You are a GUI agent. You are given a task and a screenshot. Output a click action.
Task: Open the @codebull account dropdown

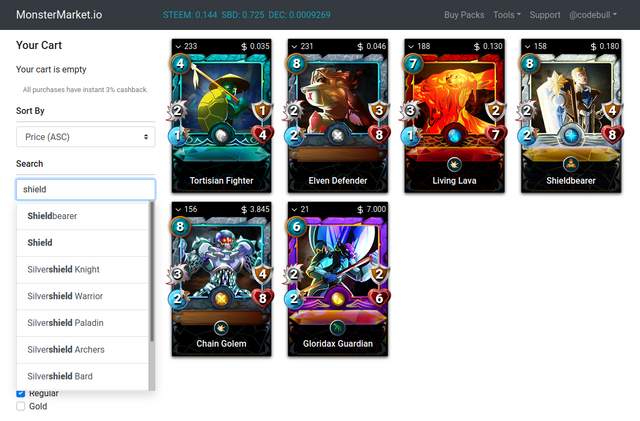pyautogui.click(x=593, y=15)
